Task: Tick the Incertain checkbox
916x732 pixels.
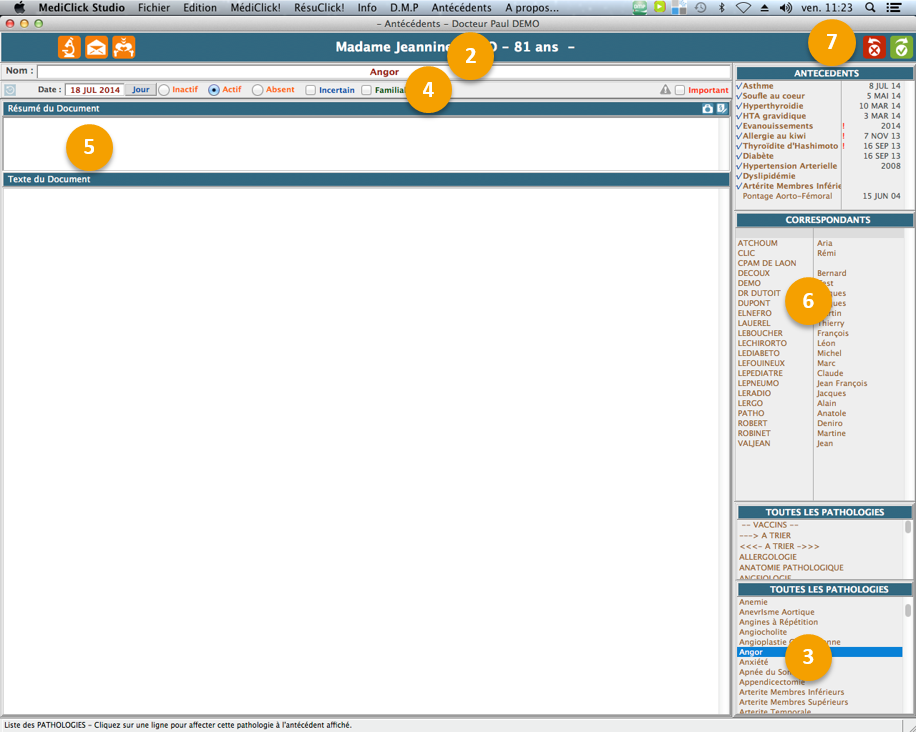Action: (311, 90)
